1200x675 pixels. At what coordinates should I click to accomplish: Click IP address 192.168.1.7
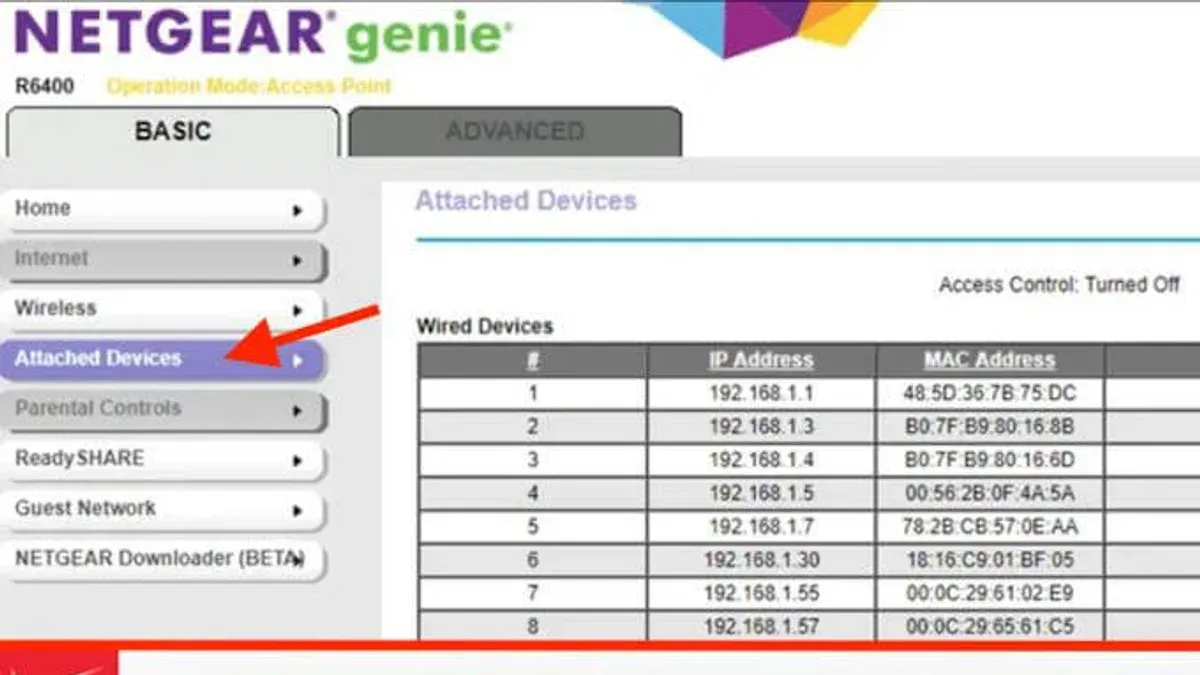761,526
